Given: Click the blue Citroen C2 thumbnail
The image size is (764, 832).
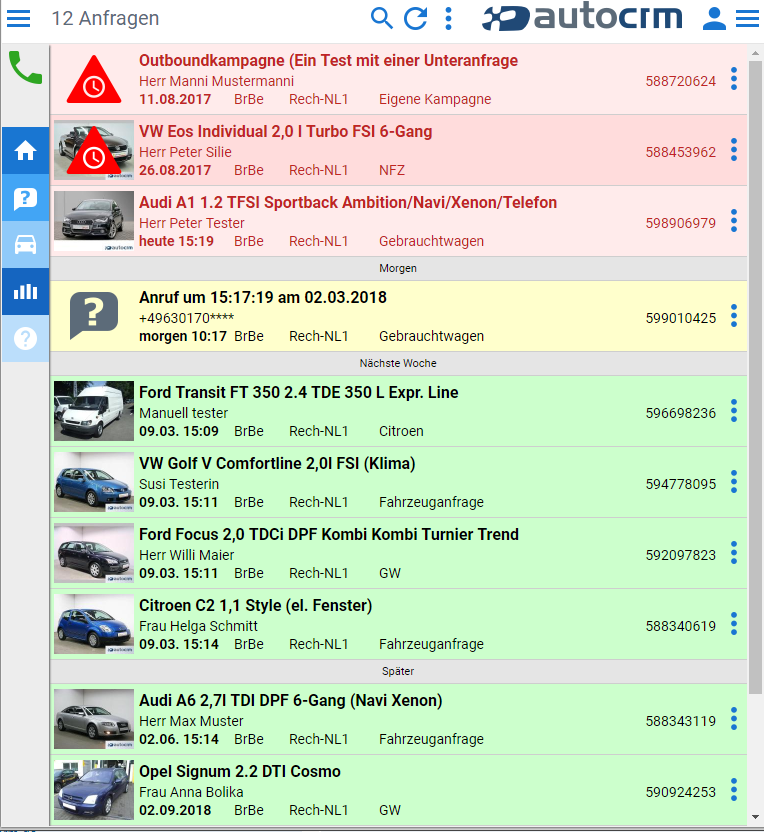Looking at the screenshot, I should pos(94,625).
